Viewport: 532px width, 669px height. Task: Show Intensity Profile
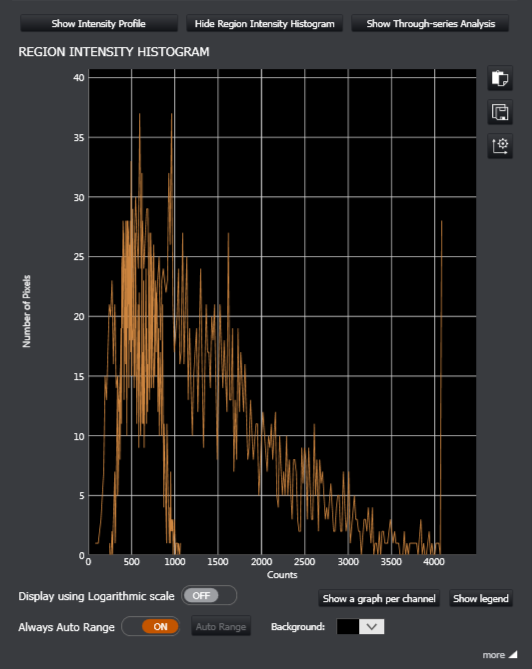click(99, 23)
